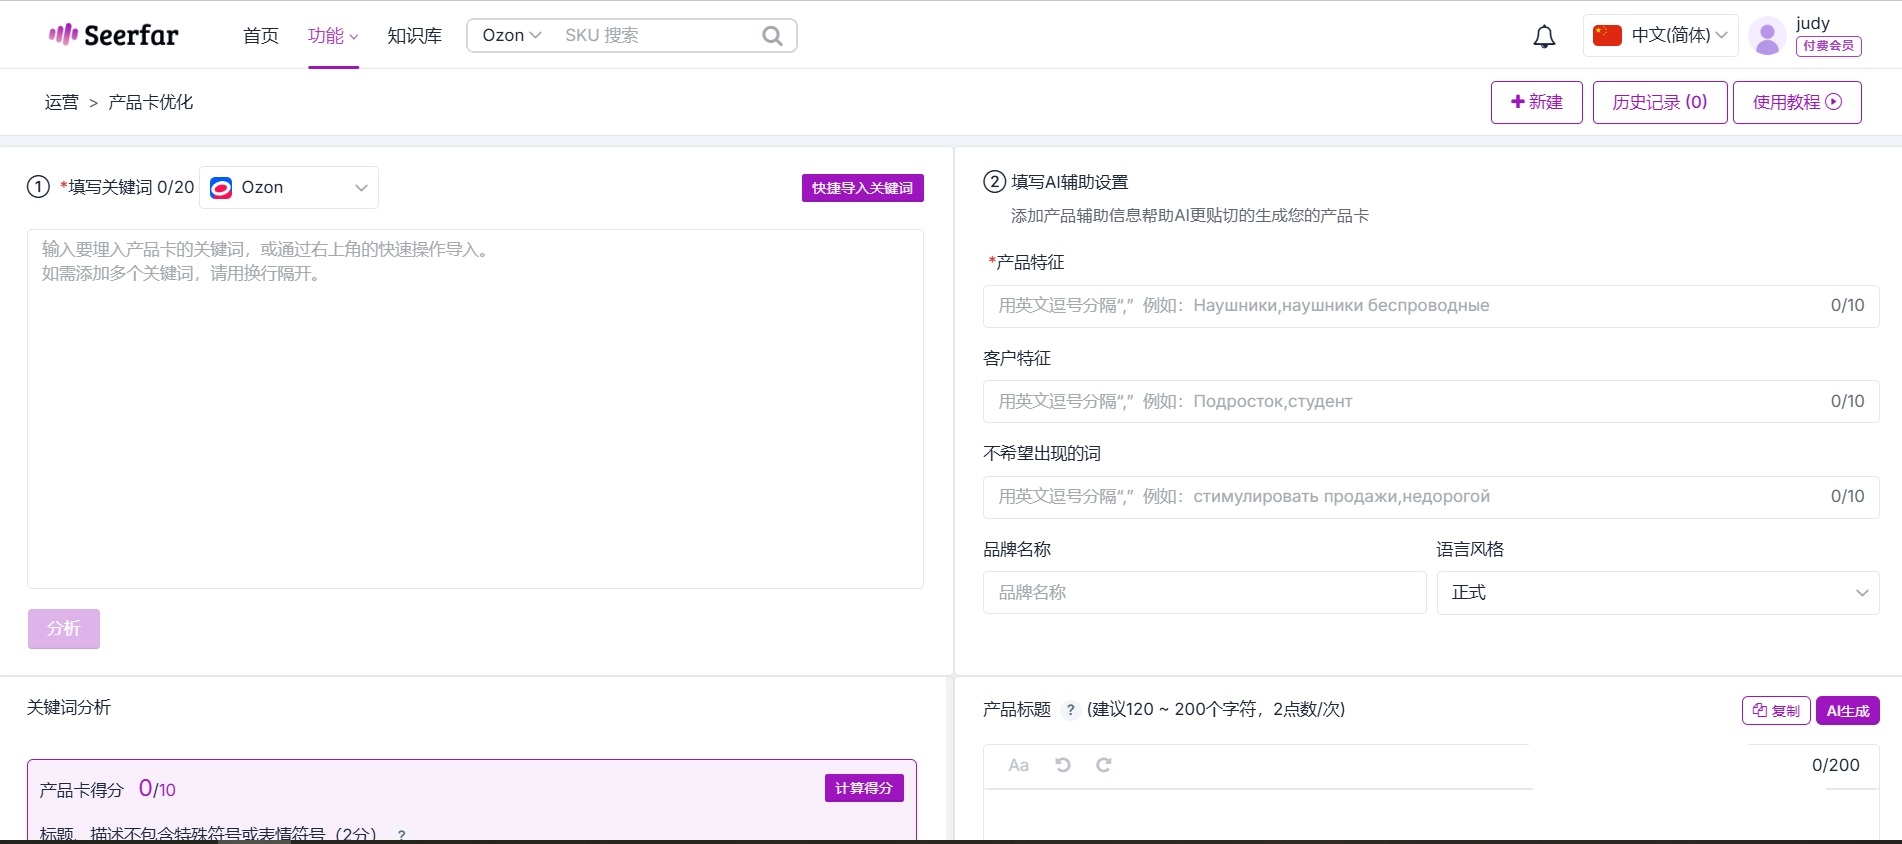Open 历史记录 (0) history
Image resolution: width=1902 pixels, height=844 pixels.
(x=1659, y=102)
